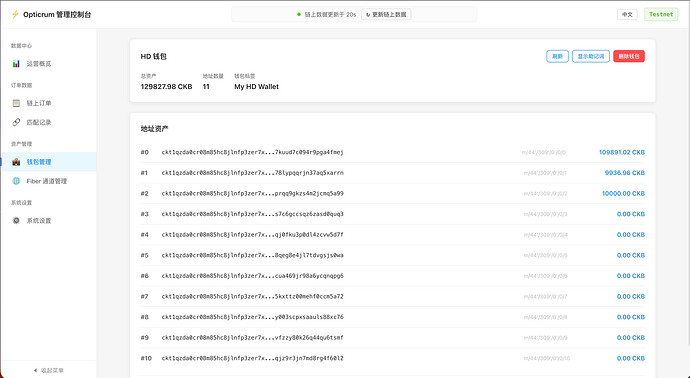
Task: Open Fiber 通道管理 via its globe icon
Action: pyautogui.click(x=16, y=181)
